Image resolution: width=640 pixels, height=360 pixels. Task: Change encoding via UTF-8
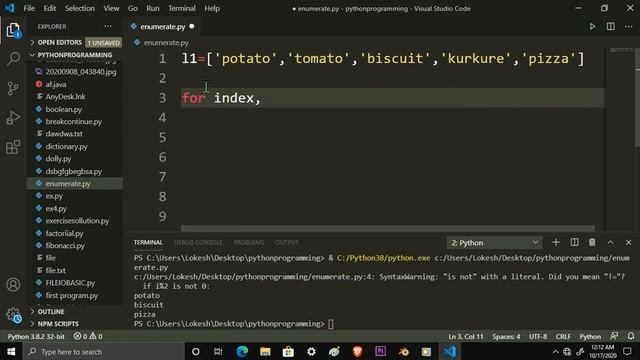538,336
